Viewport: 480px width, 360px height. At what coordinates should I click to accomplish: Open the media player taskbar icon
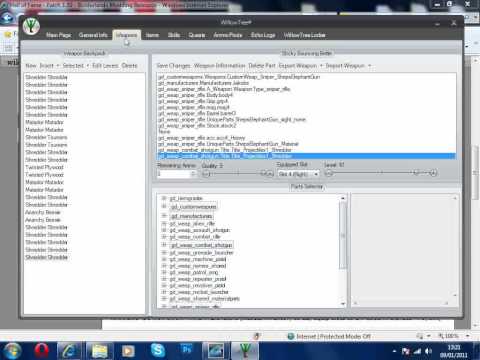(x=128, y=351)
